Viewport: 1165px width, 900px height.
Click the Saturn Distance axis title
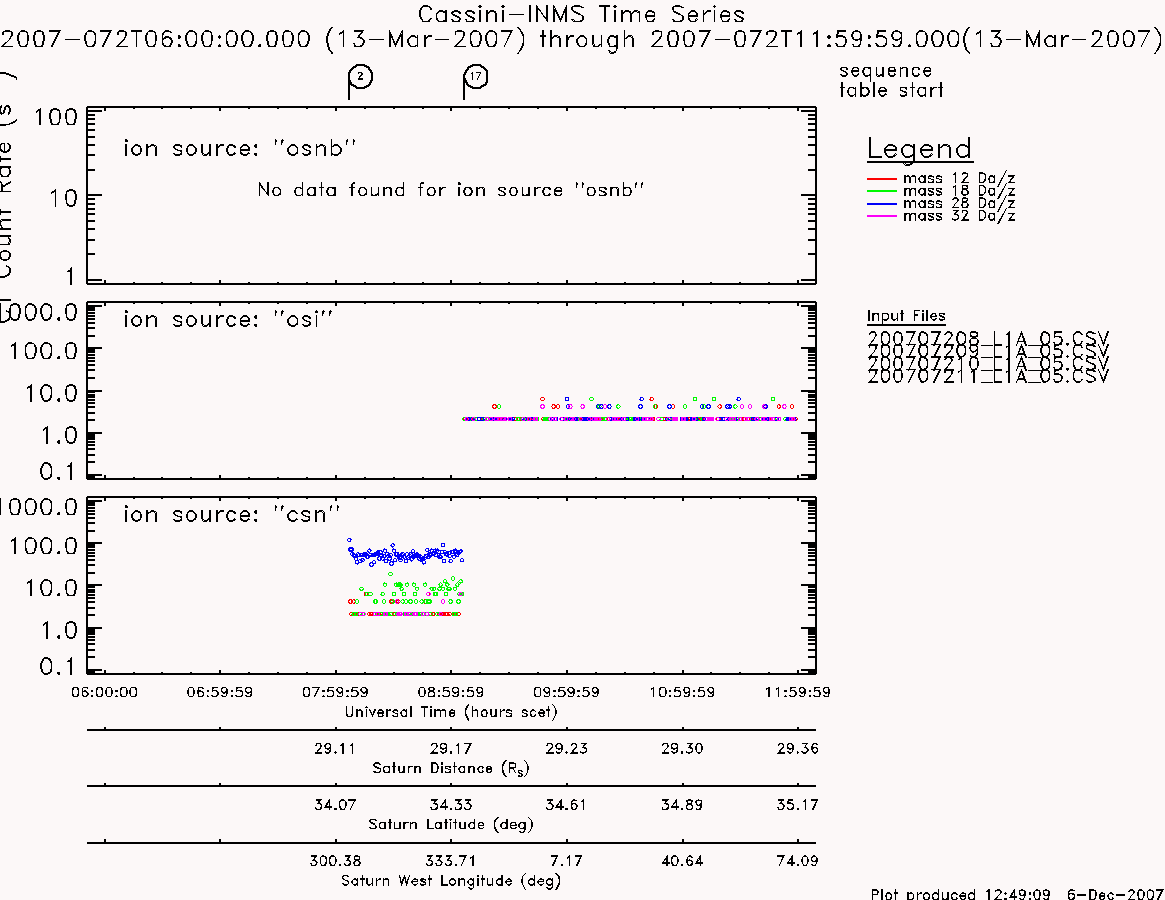pos(450,768)
